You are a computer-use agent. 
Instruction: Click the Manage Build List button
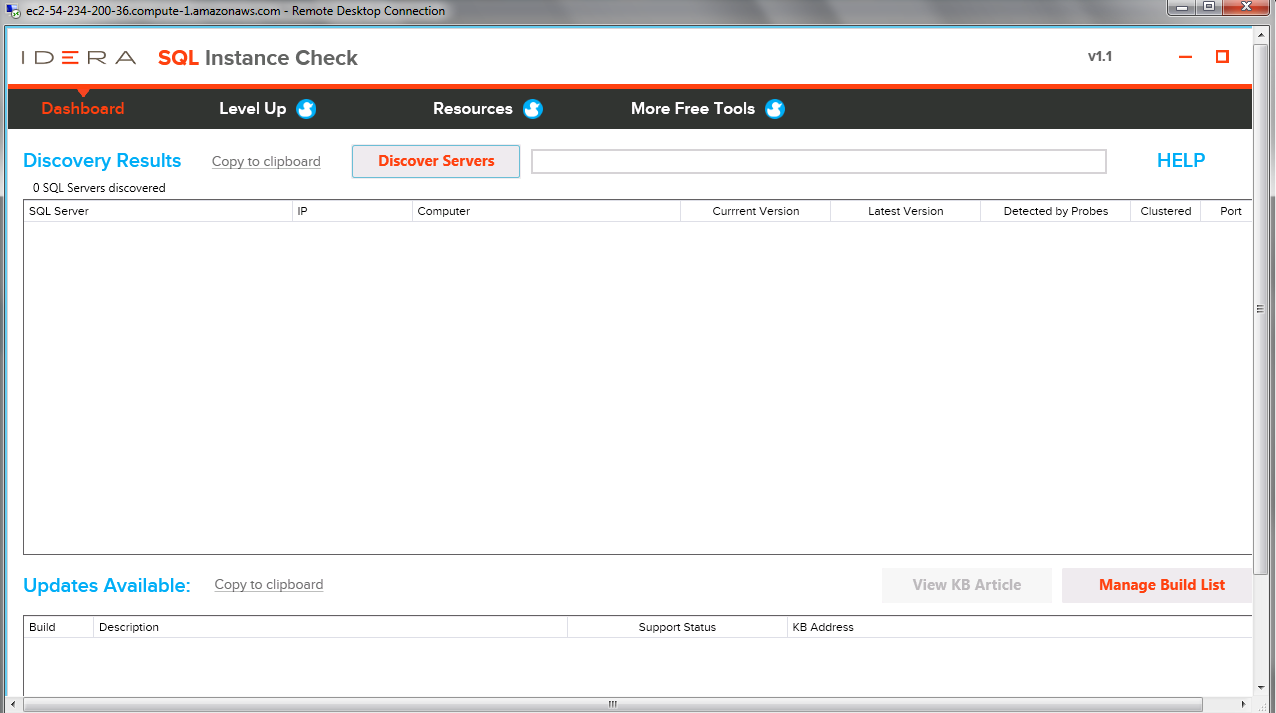[x=1161, y=585]
